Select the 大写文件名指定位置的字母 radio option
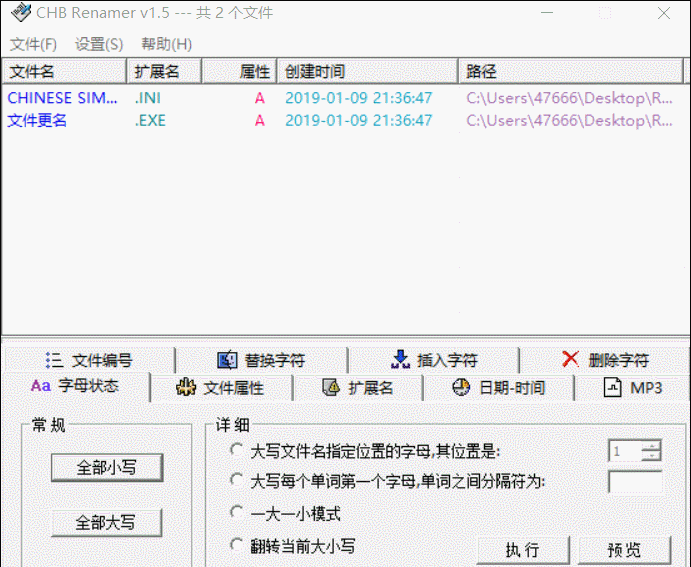 pyautogui.click(x=237, y=450)
